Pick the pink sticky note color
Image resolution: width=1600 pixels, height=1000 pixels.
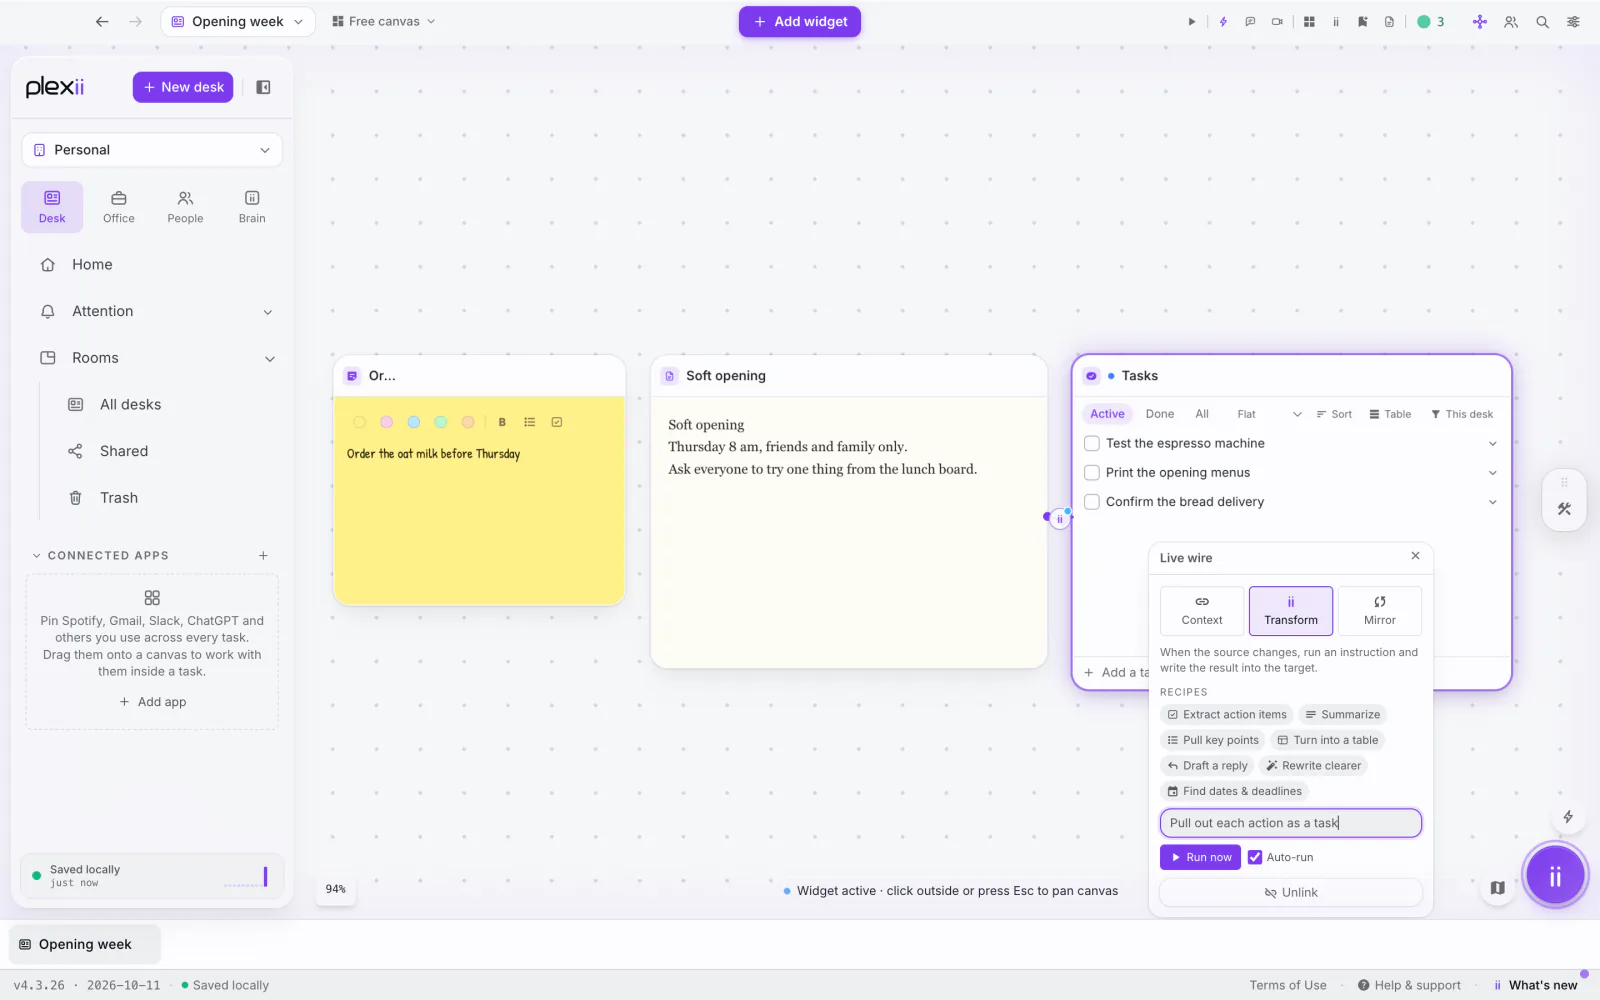(386, 422)
